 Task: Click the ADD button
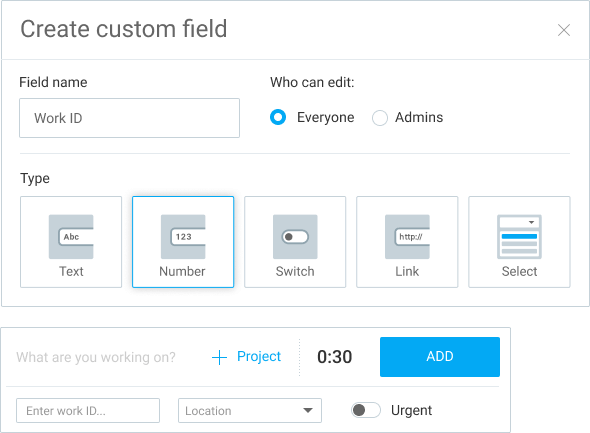[x=440, y=357]
